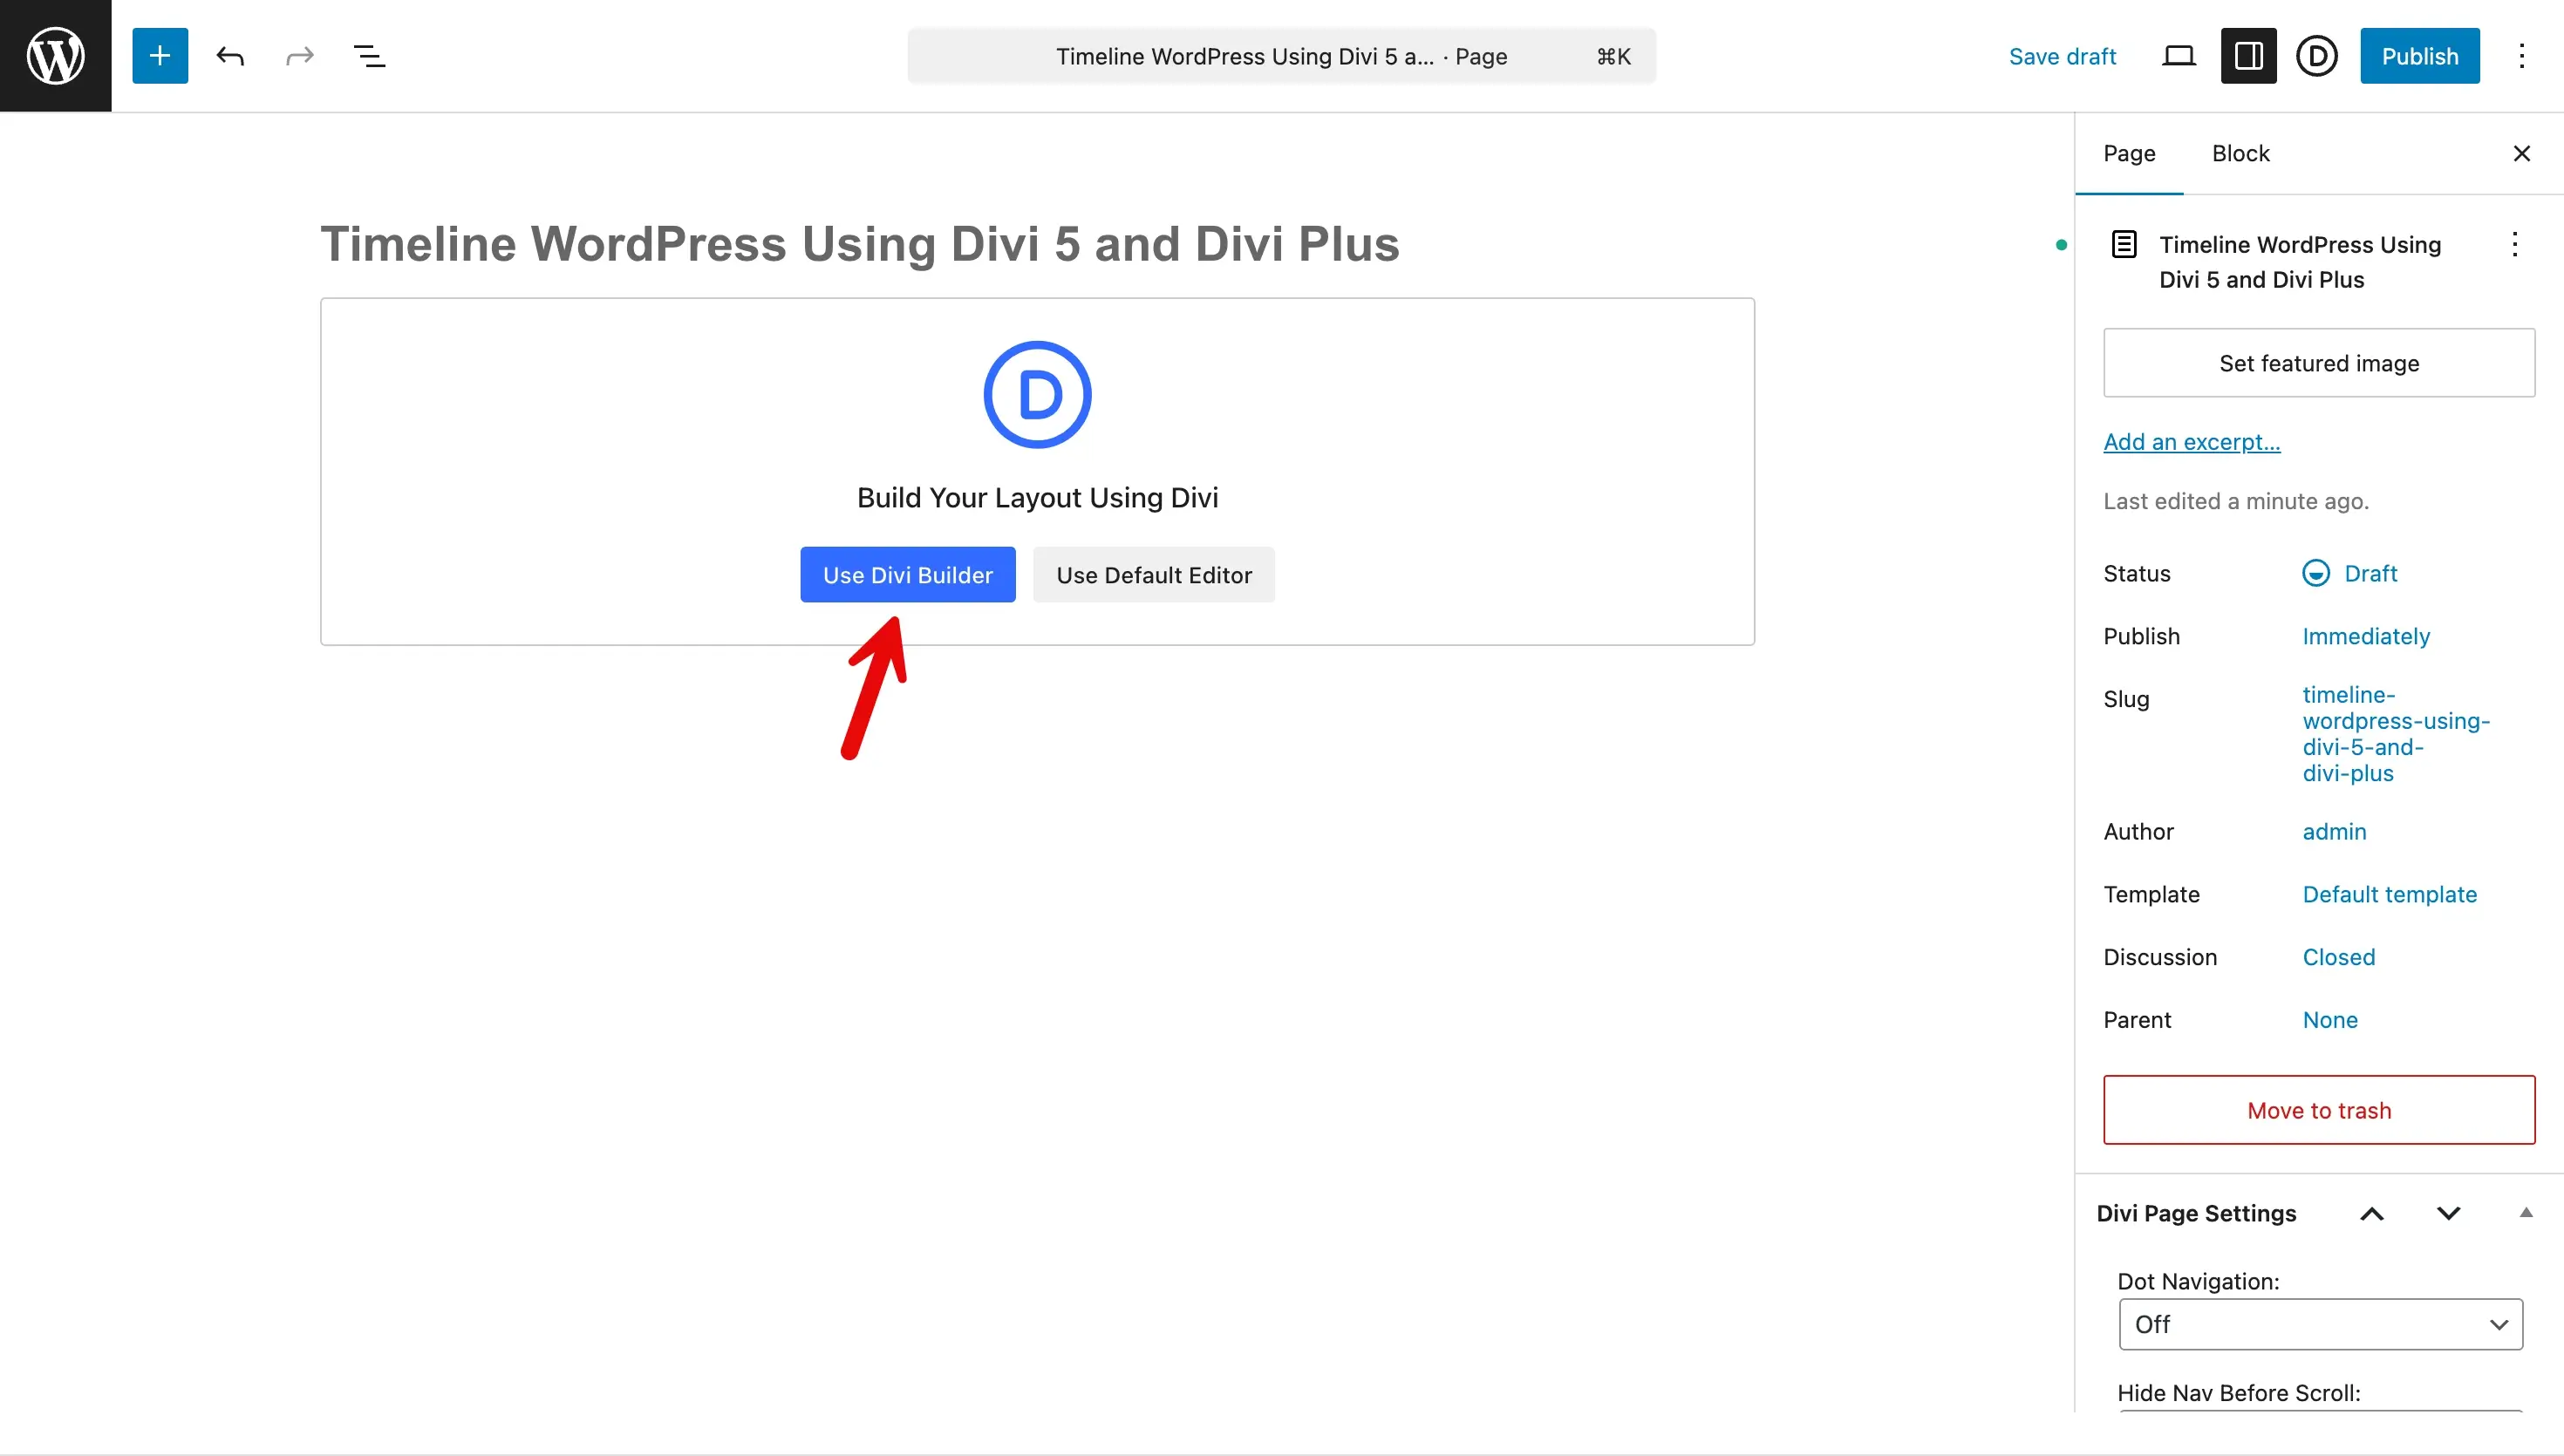Publish the page
This screenshot has width=2564, height=1456.
click(x=2420, y=56)
